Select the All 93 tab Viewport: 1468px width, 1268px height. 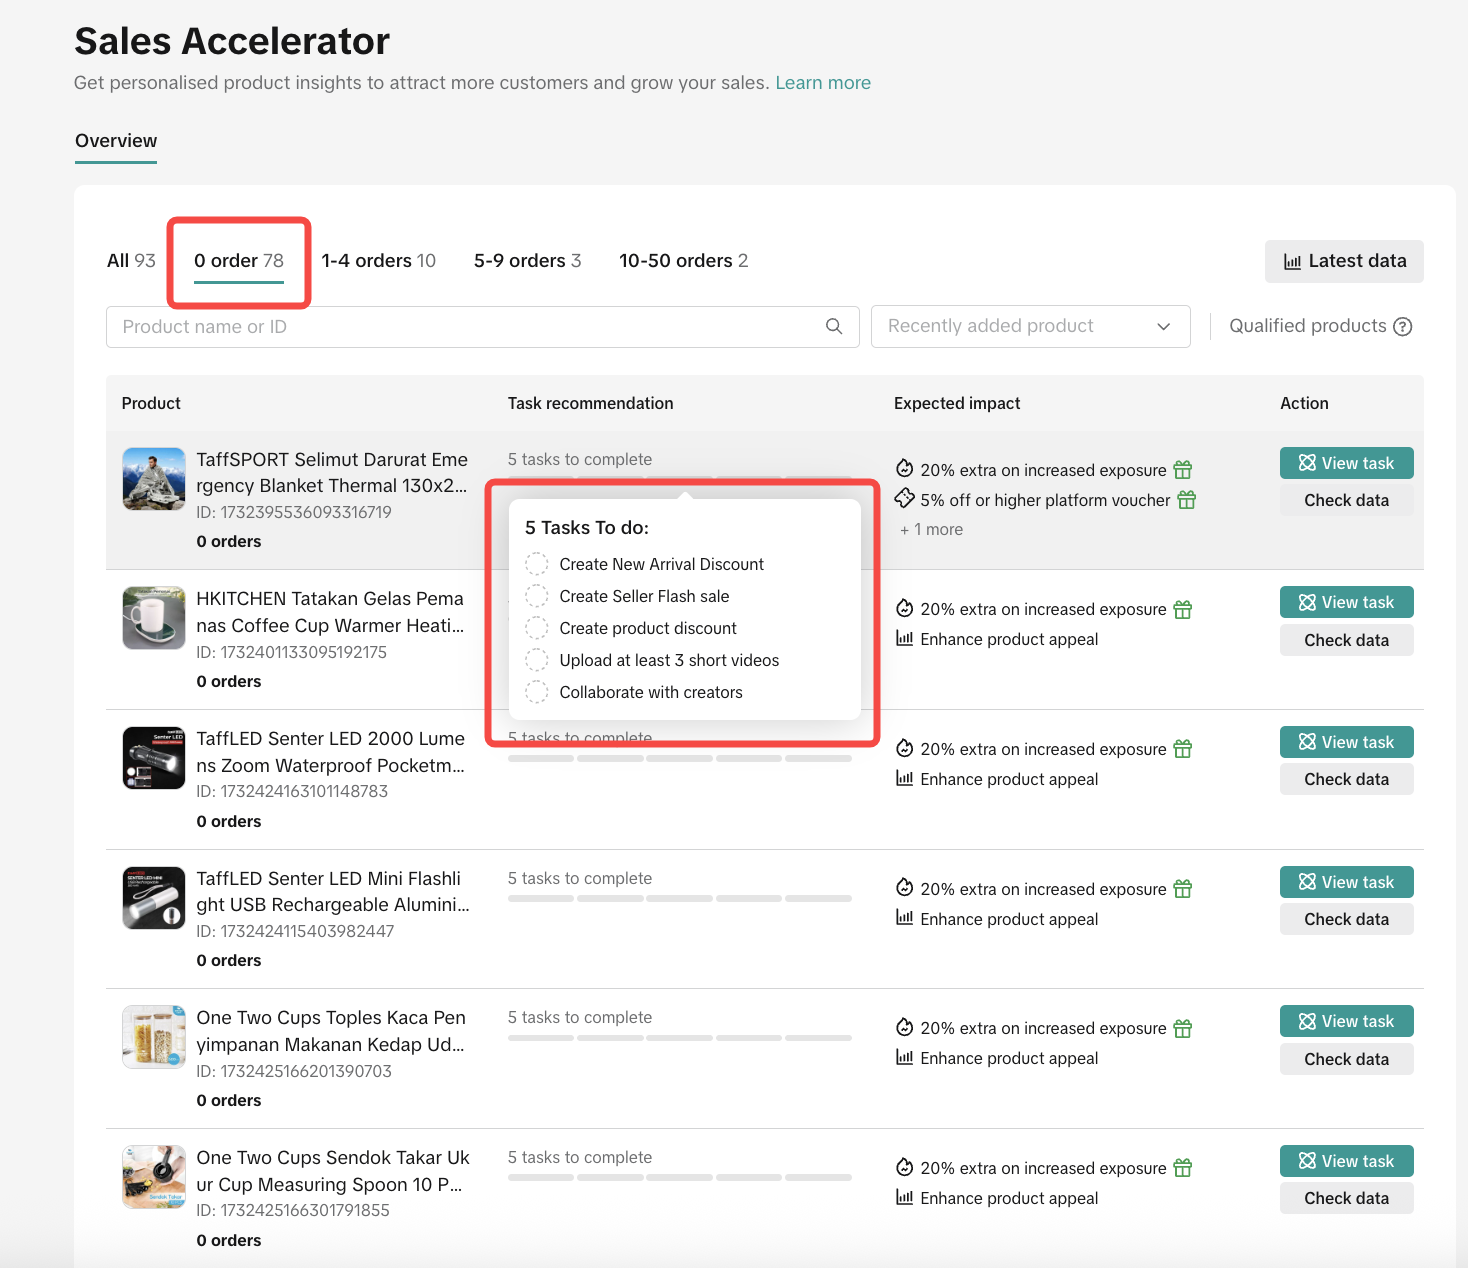click(x=131, y=261)
